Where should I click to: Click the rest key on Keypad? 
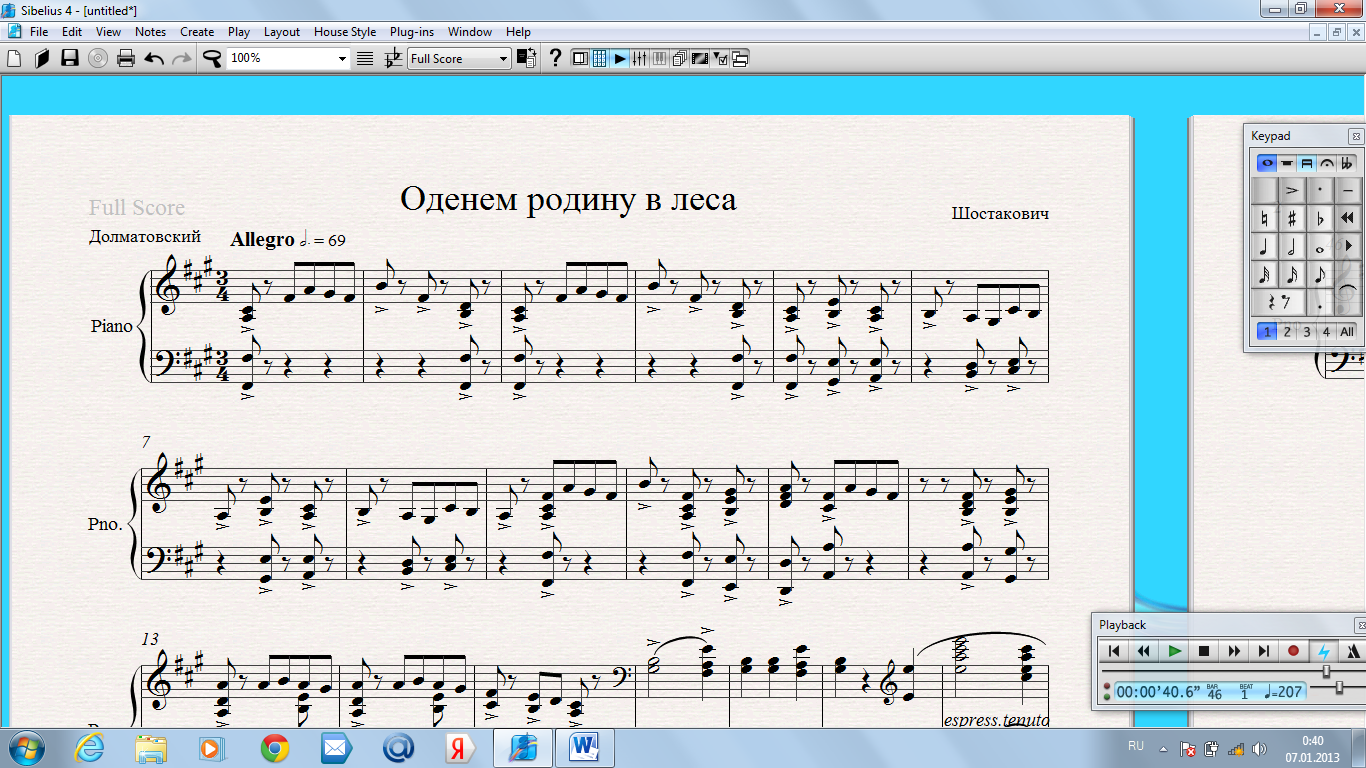pos(1278,302)
